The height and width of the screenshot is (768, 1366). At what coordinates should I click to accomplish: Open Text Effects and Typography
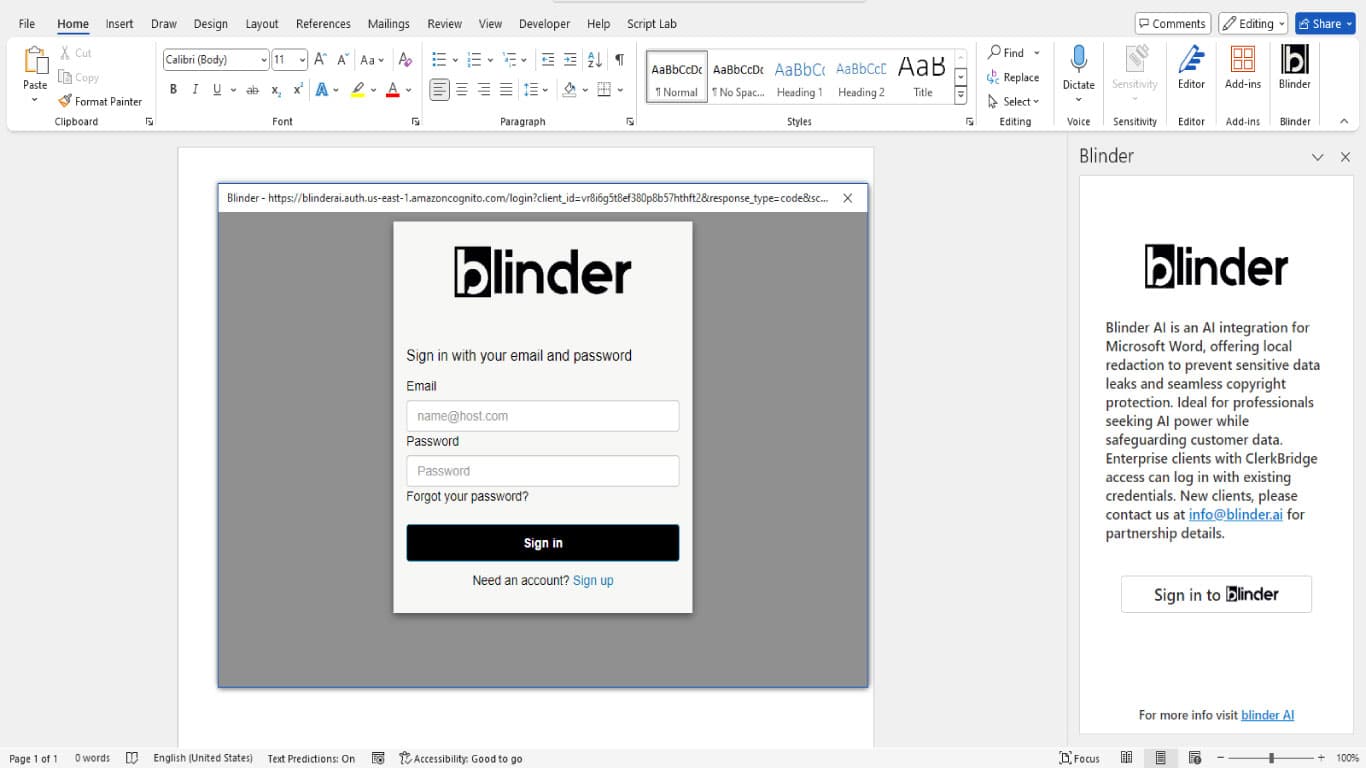click(x=322, y=90)
